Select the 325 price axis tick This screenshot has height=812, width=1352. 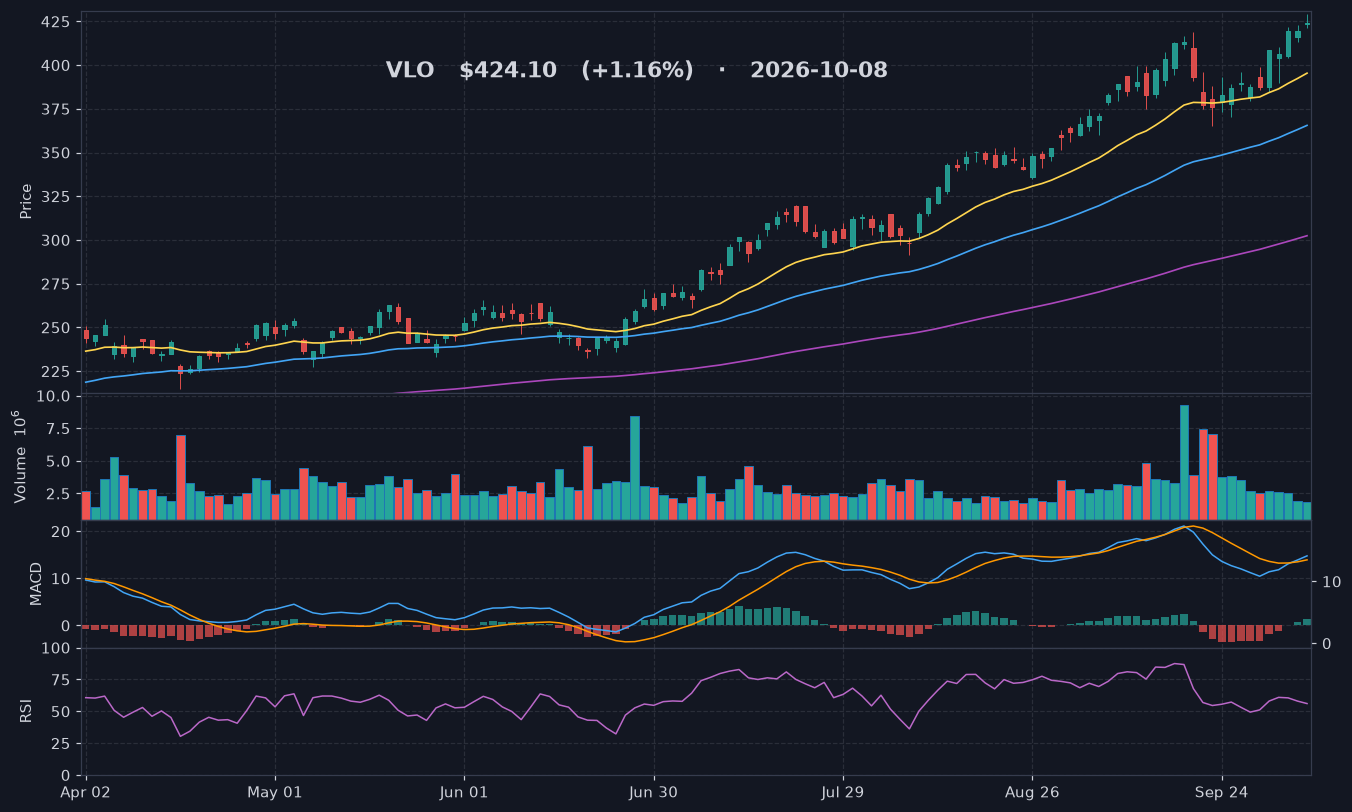(55, 197)
